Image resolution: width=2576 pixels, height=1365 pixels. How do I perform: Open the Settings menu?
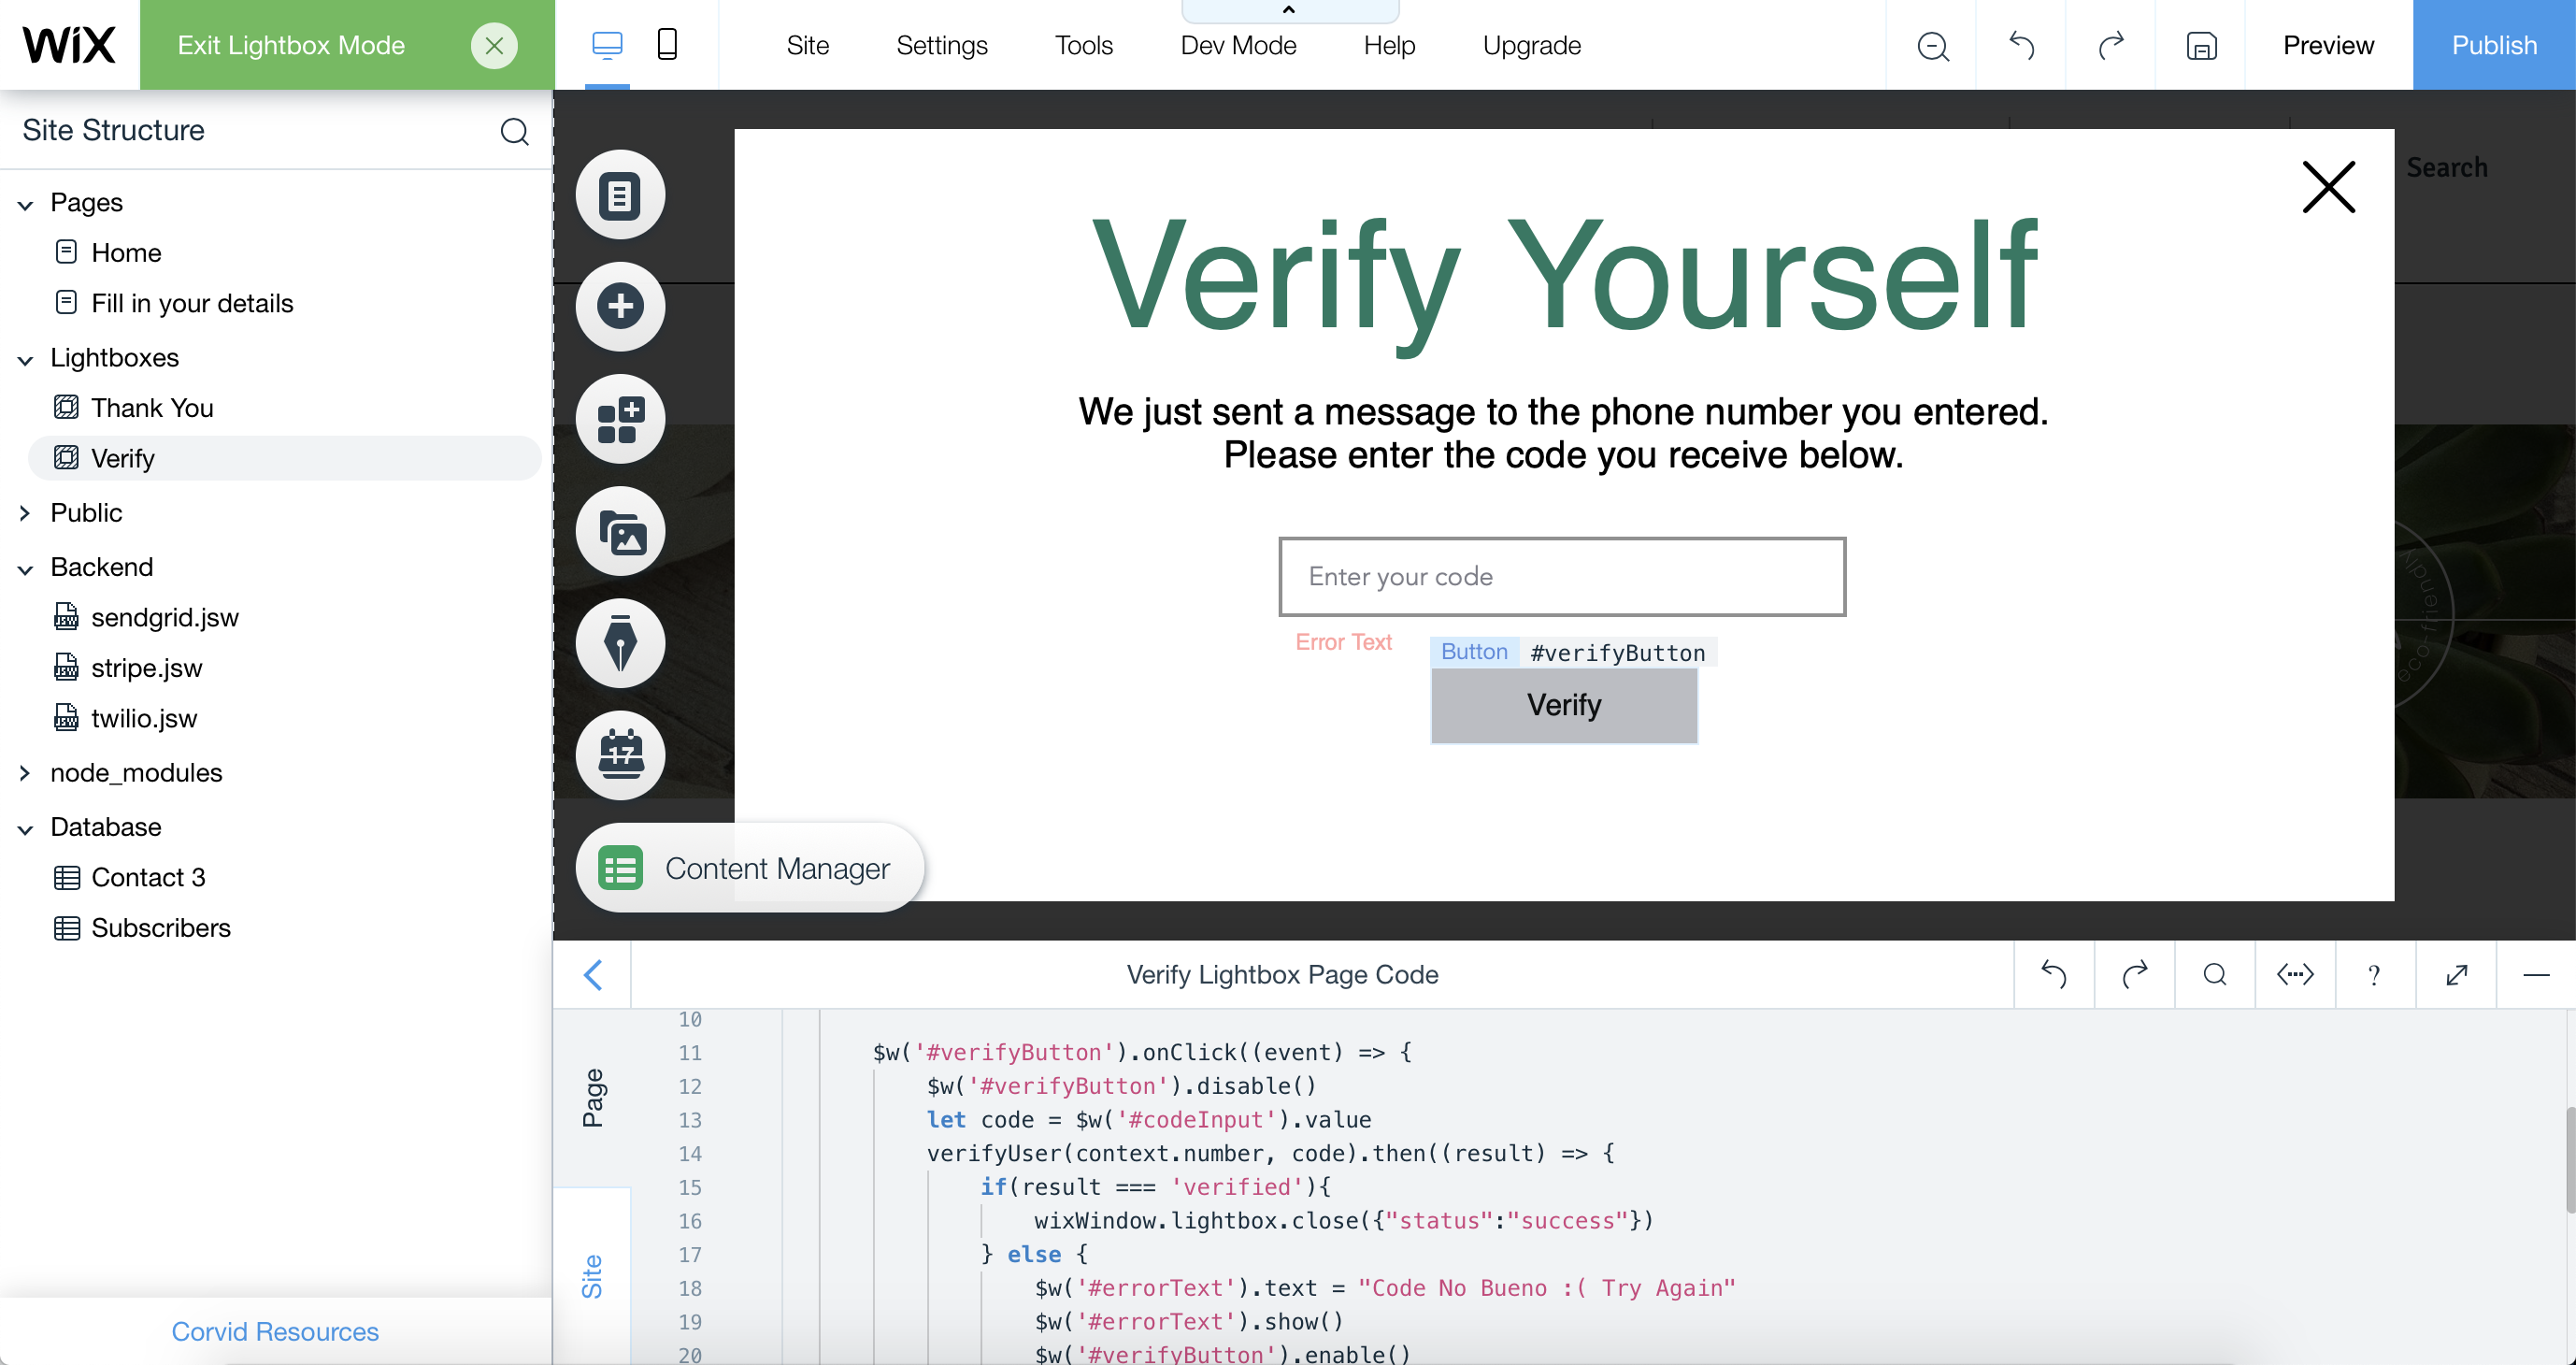pyautogui.click(x=941, y=46)
